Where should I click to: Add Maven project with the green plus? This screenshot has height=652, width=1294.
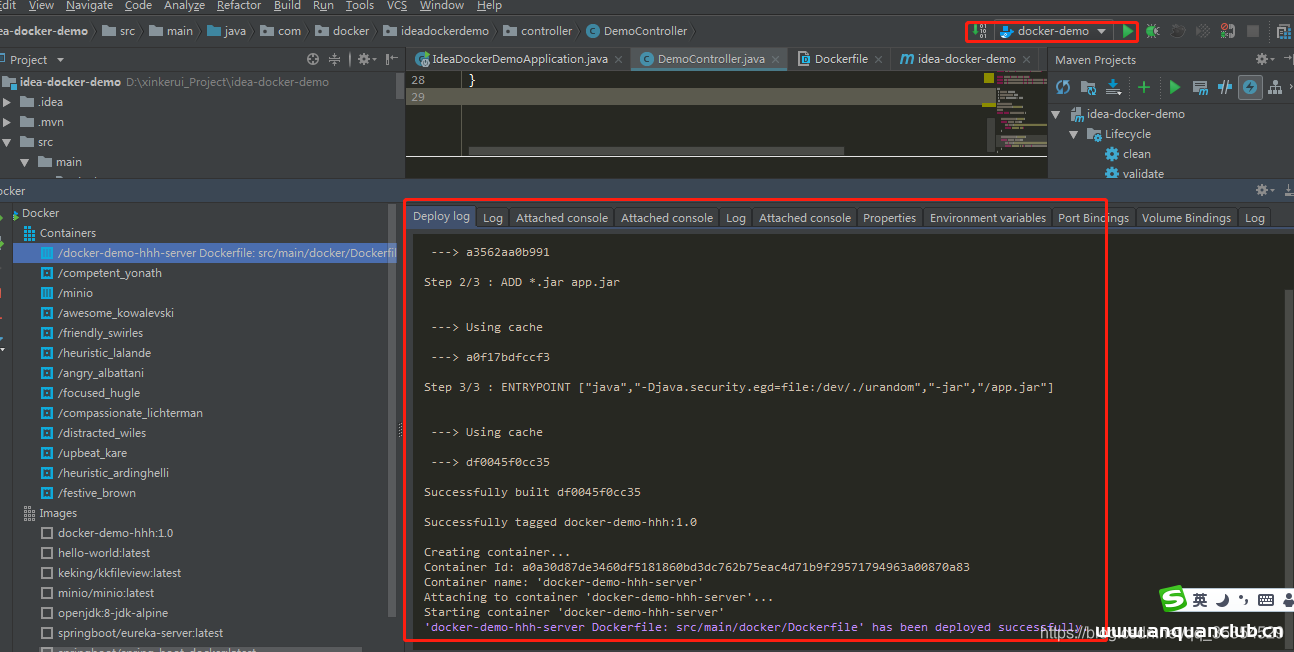tap(1144, 88)
